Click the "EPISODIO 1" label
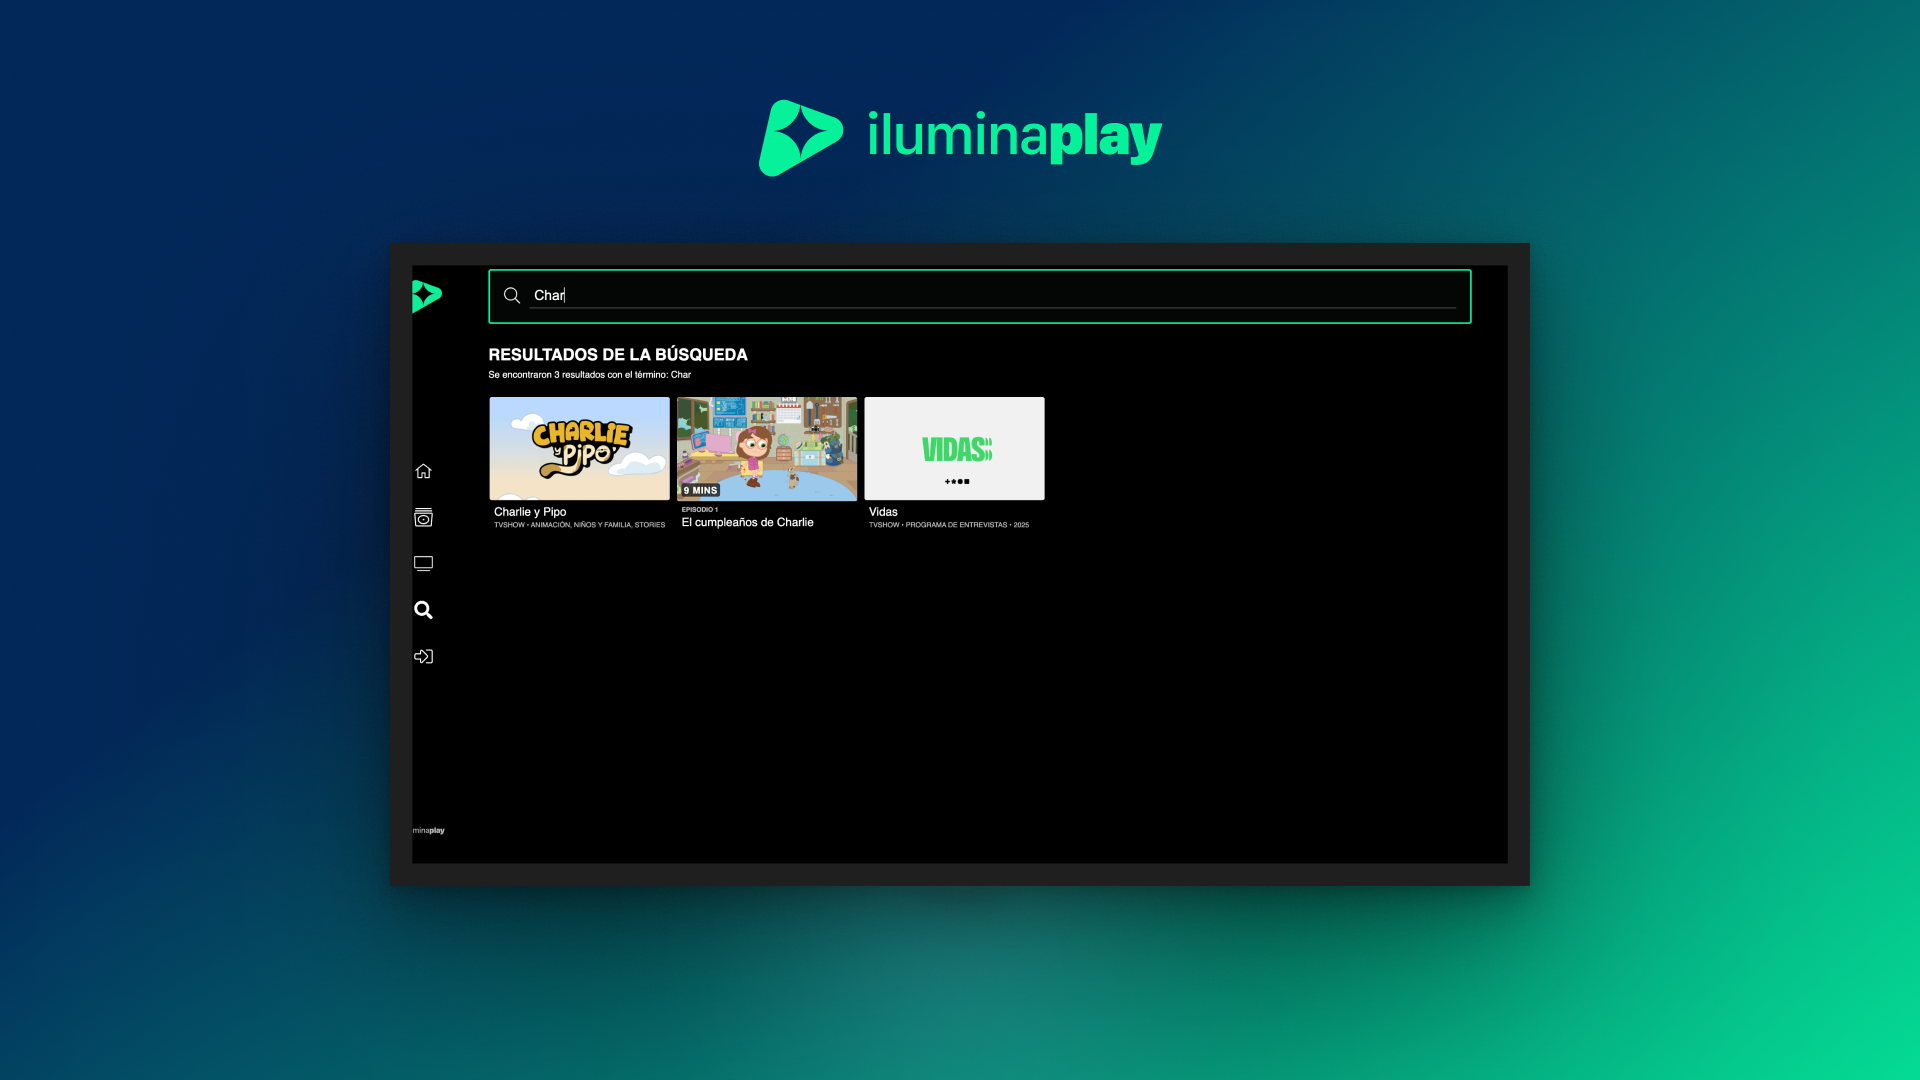Viewport: 1920px width, 1080px height. point(700,510)
